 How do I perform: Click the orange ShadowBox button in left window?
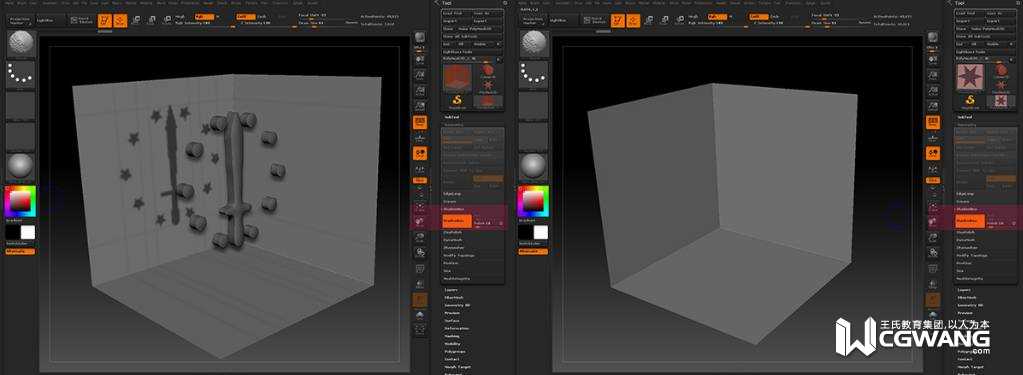457,221
